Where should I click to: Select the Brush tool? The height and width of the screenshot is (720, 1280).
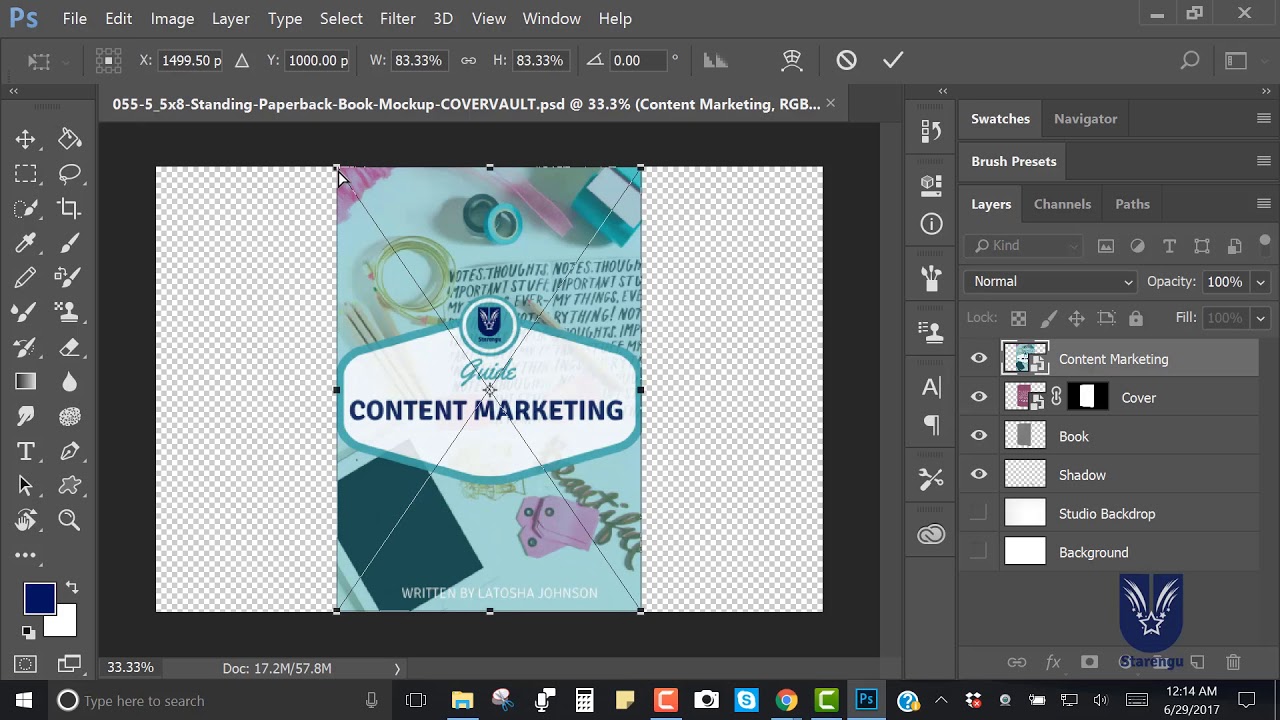(x=69, y=243)
